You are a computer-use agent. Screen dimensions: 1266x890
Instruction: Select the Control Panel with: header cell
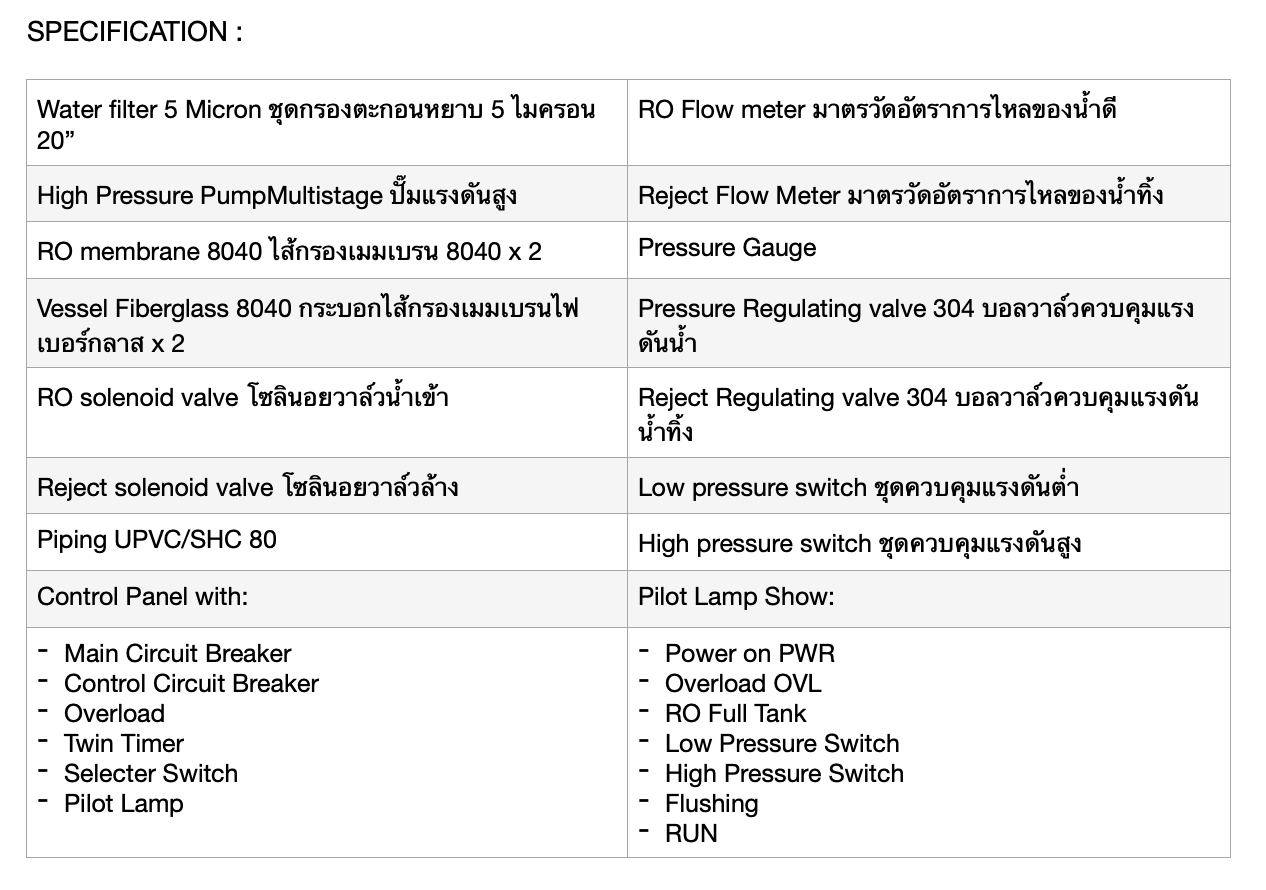tap(327, 599)
